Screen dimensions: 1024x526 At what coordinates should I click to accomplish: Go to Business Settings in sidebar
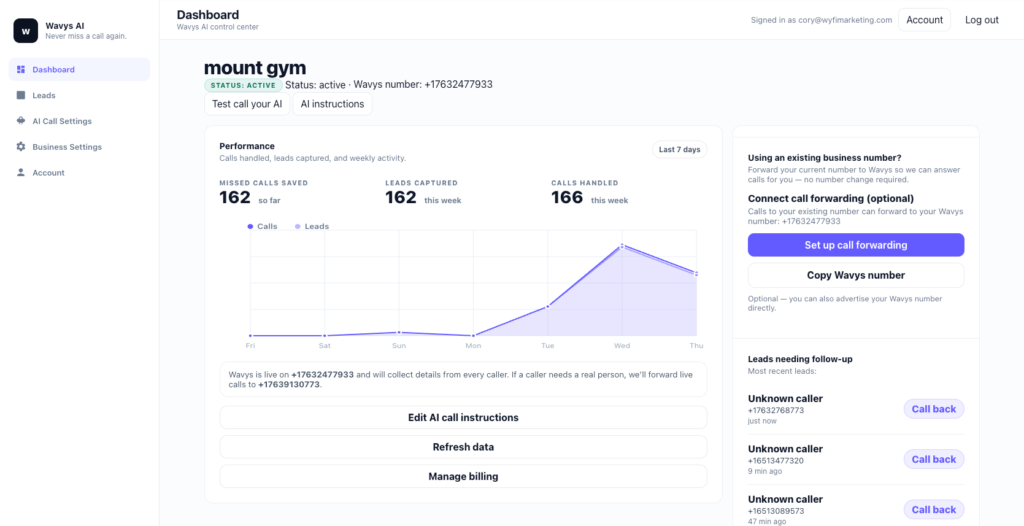click(67, 147)
